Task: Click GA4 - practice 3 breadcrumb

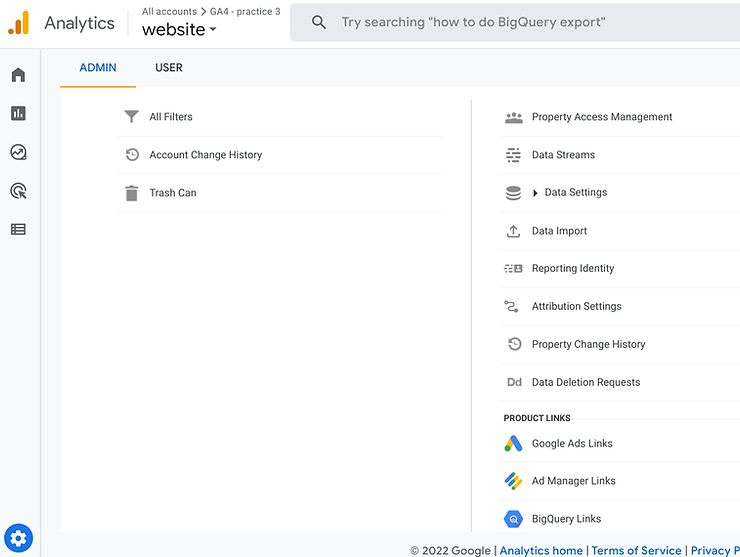Action: point(245,11)
